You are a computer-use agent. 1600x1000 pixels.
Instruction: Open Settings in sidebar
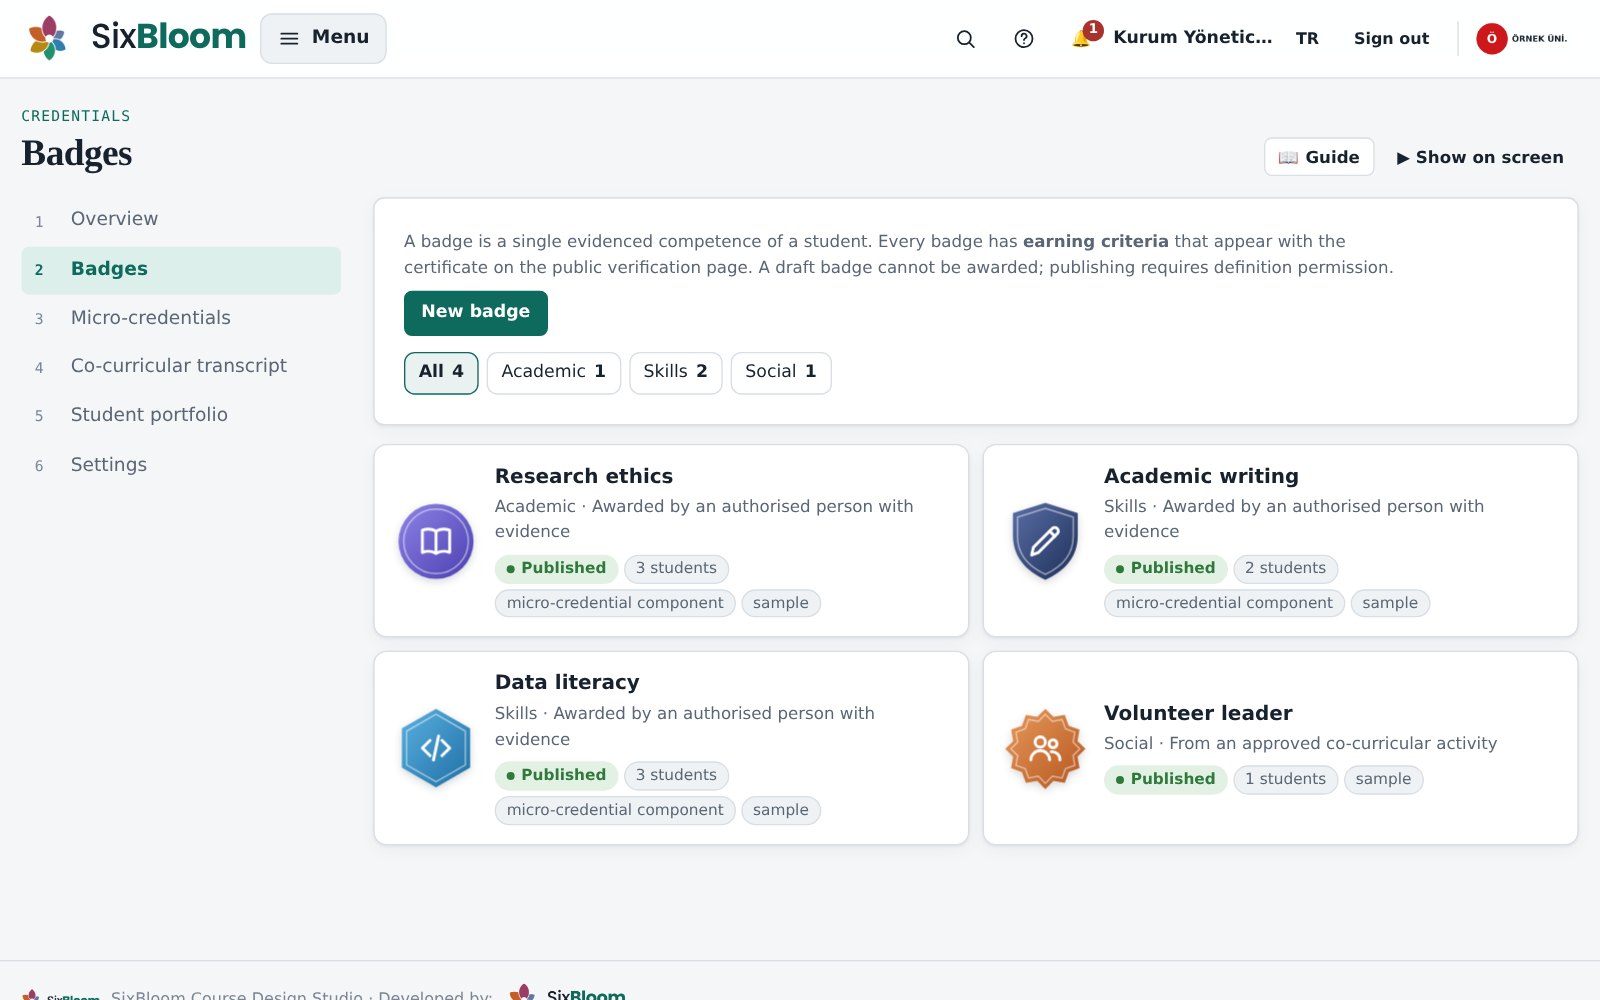(181, 465)
